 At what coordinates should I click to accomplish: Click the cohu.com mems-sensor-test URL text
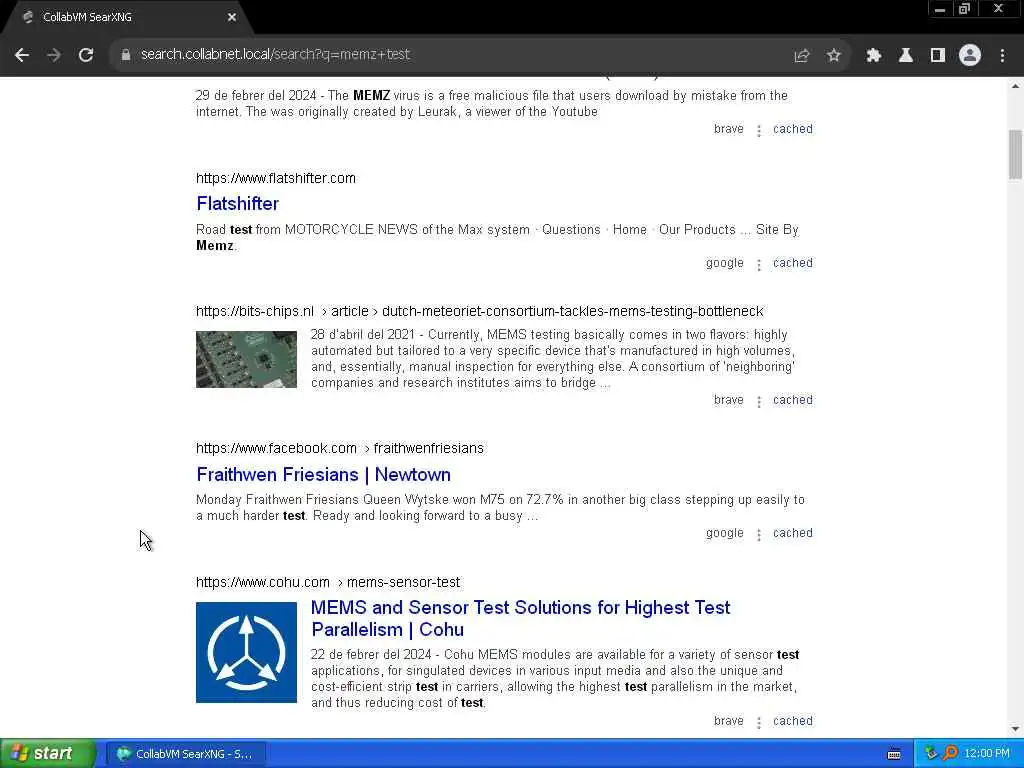[328, 582]
